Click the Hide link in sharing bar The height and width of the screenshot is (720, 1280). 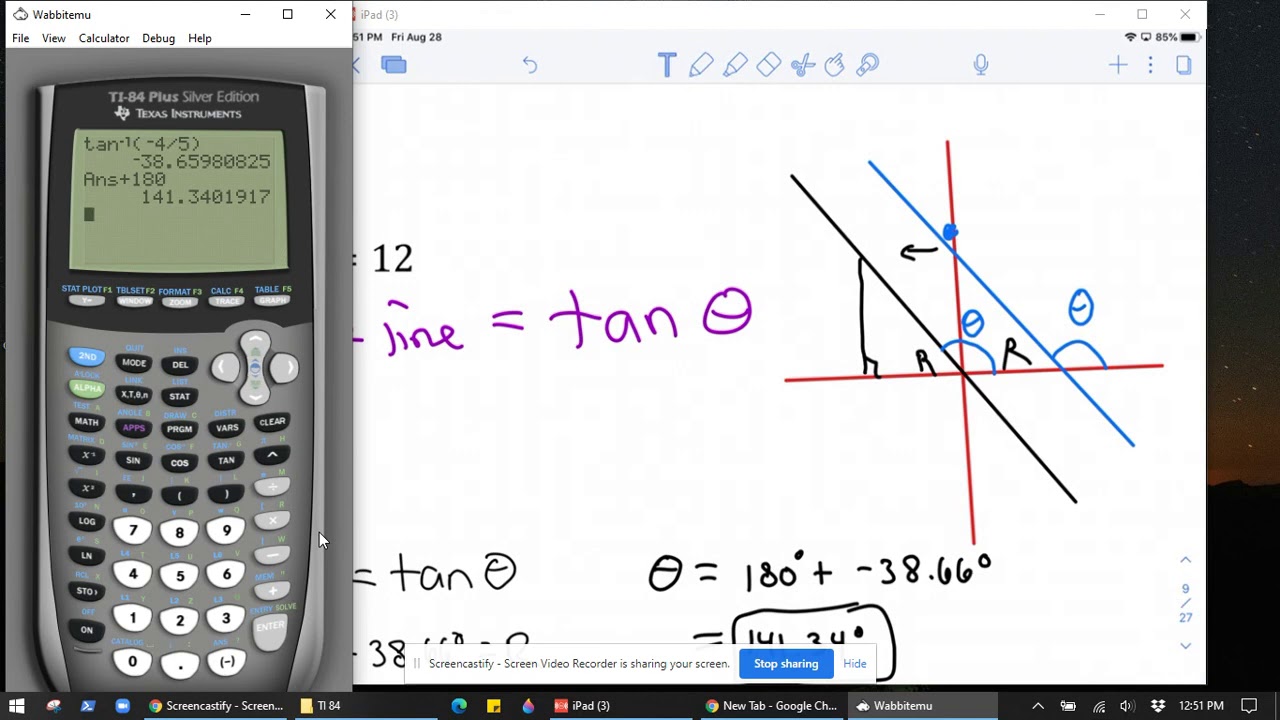855,664
